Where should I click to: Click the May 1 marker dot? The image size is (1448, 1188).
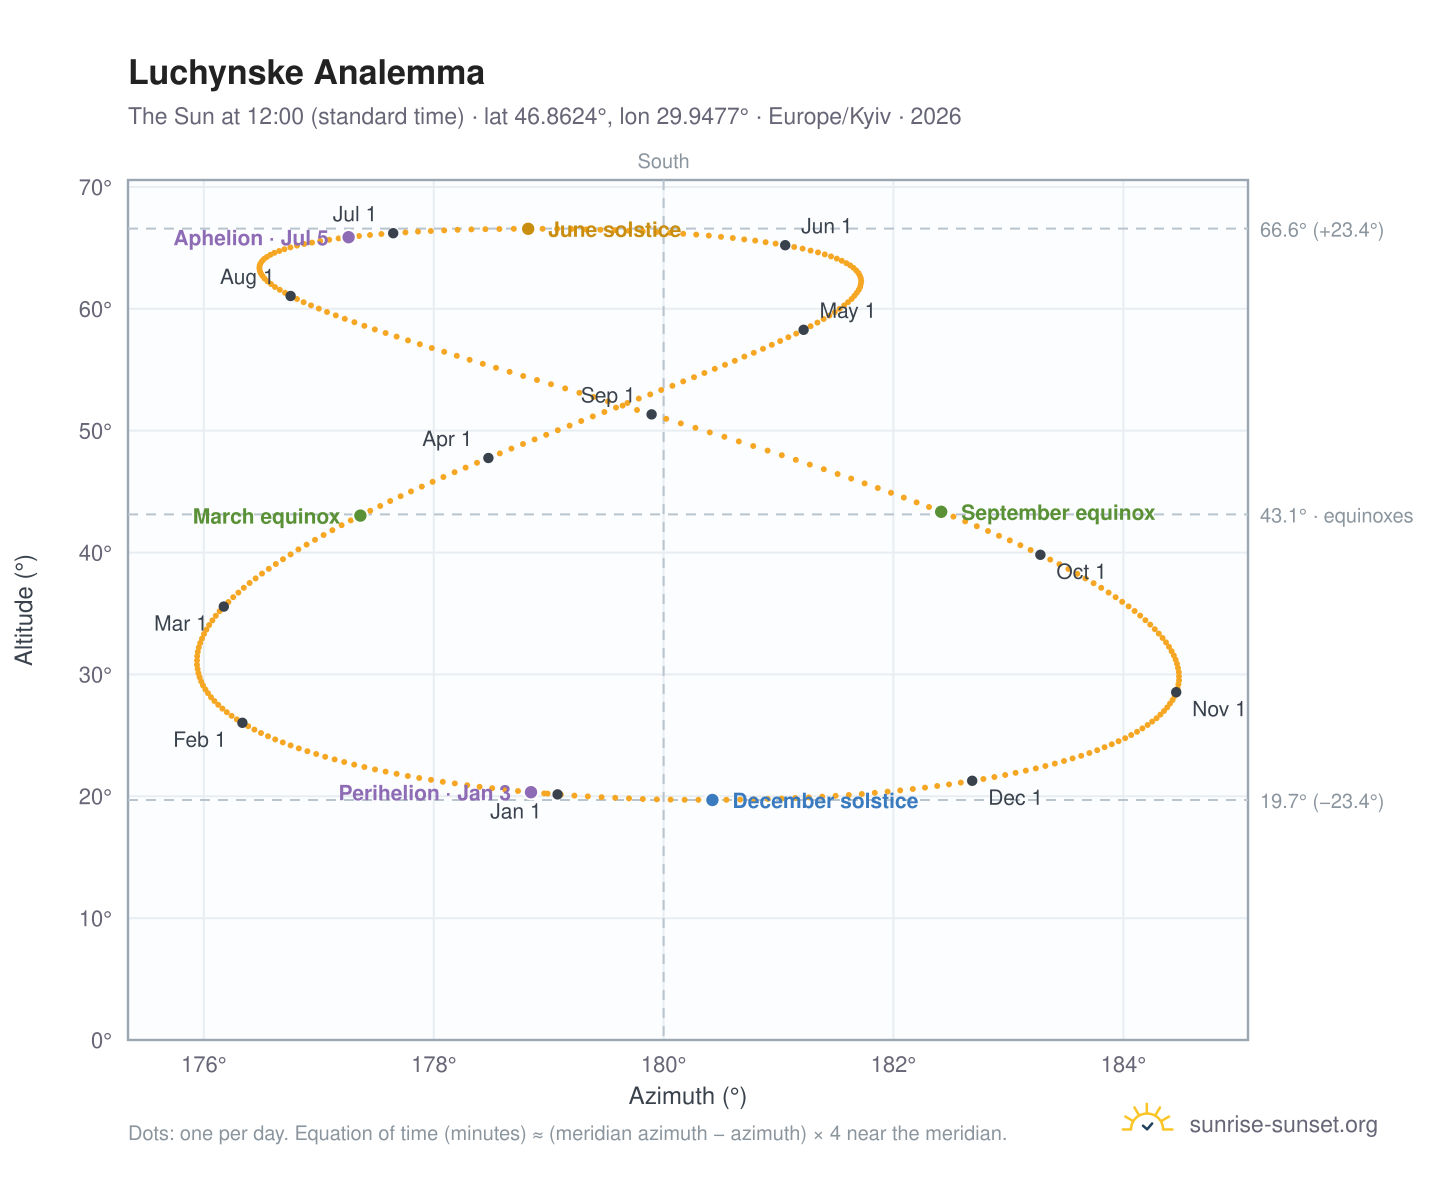pyautogui.click(x=803, y=330)
